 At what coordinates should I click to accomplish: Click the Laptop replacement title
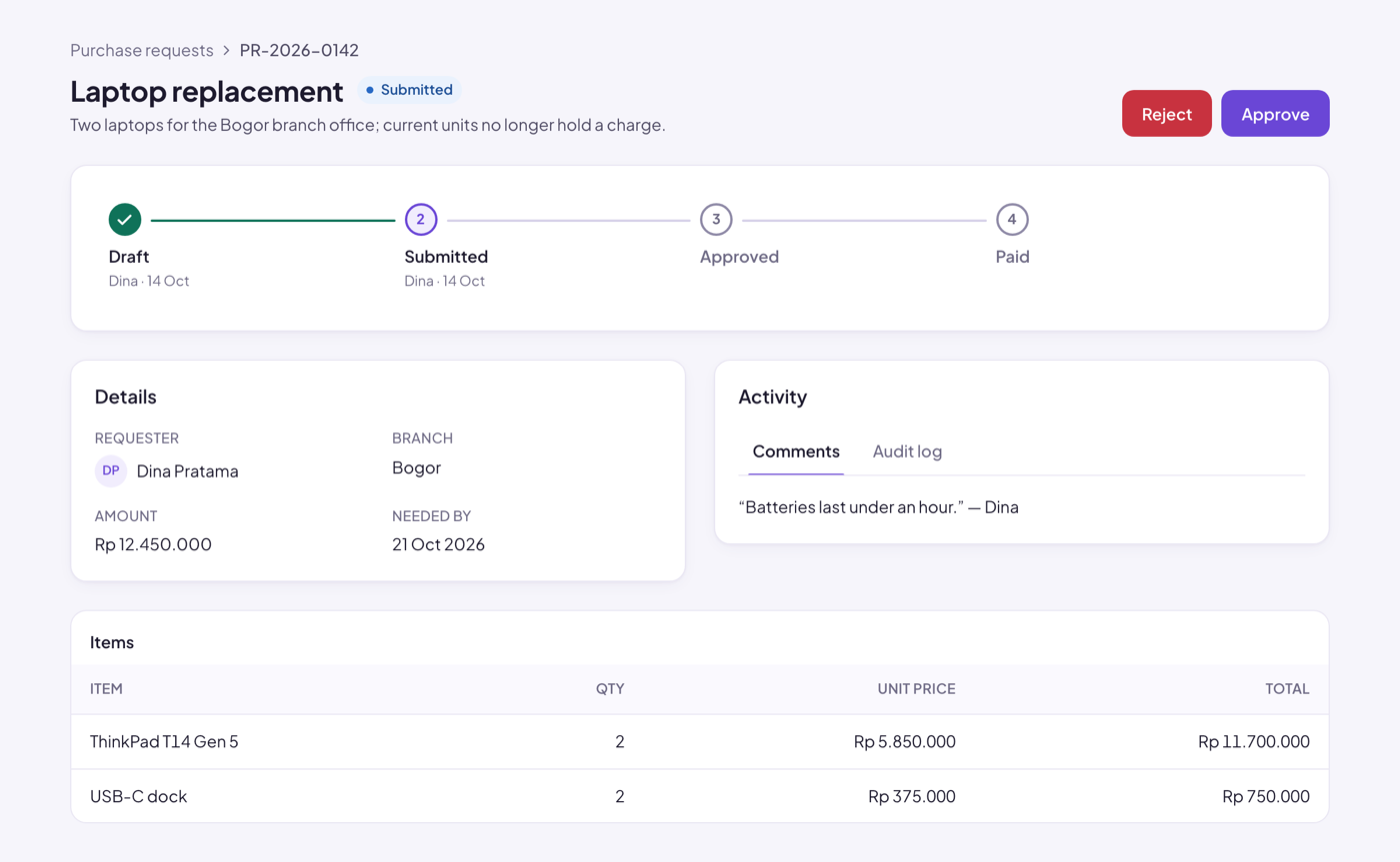[207, 91]
